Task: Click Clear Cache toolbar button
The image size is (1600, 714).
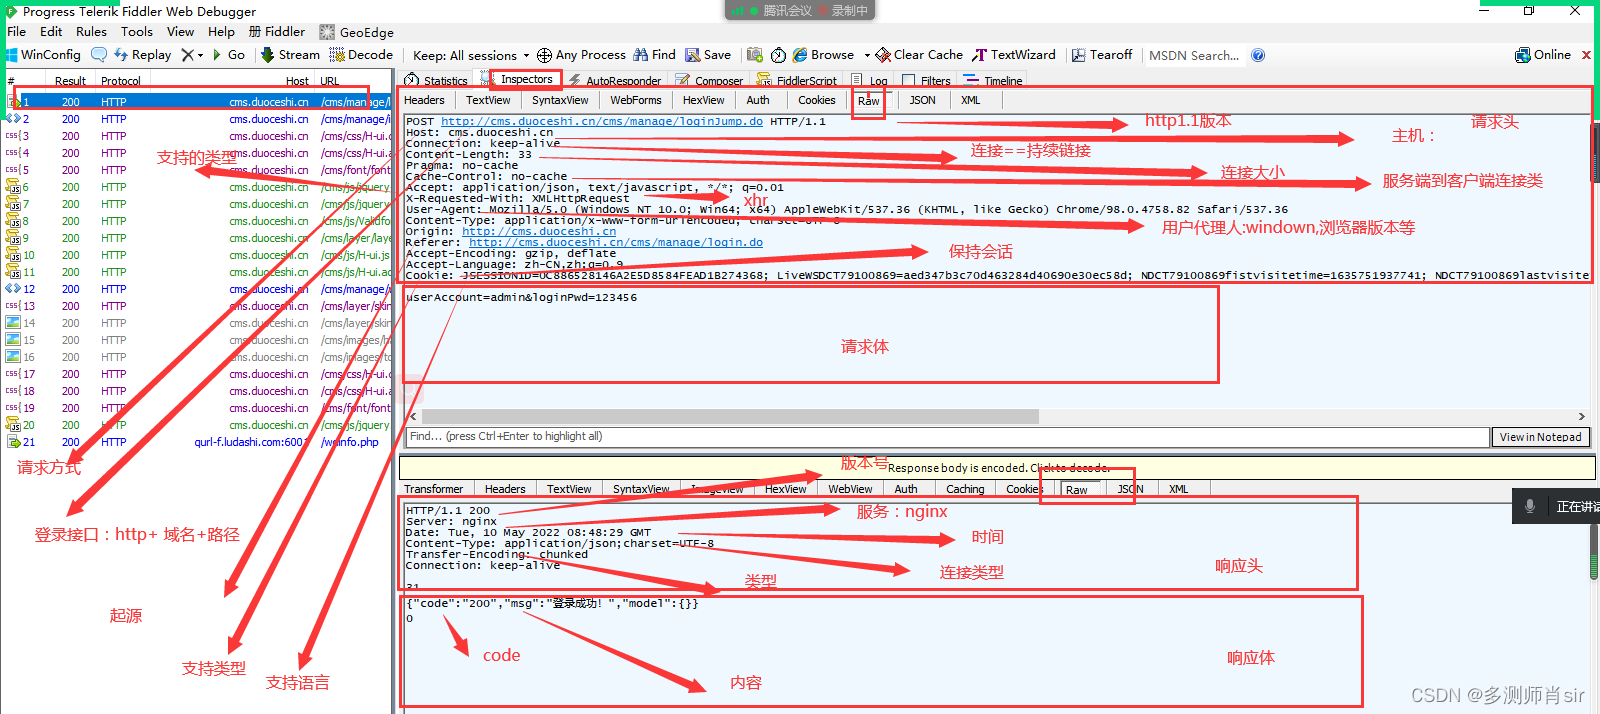Action: click(x=919, y=55)
